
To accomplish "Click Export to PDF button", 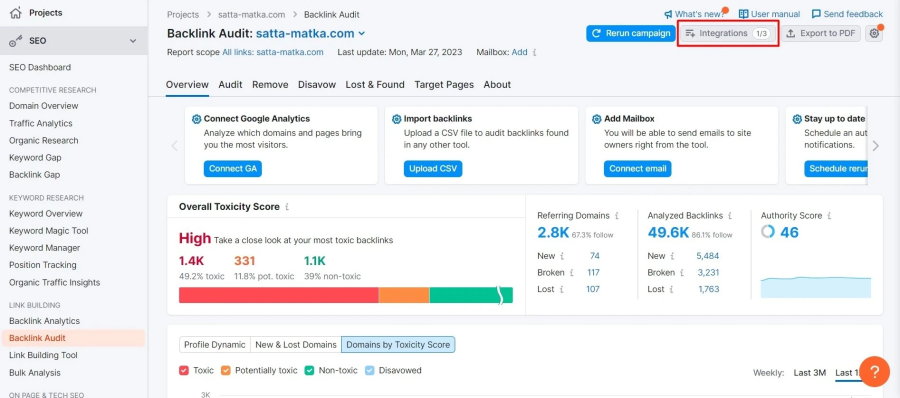I will tap(820, 33).
